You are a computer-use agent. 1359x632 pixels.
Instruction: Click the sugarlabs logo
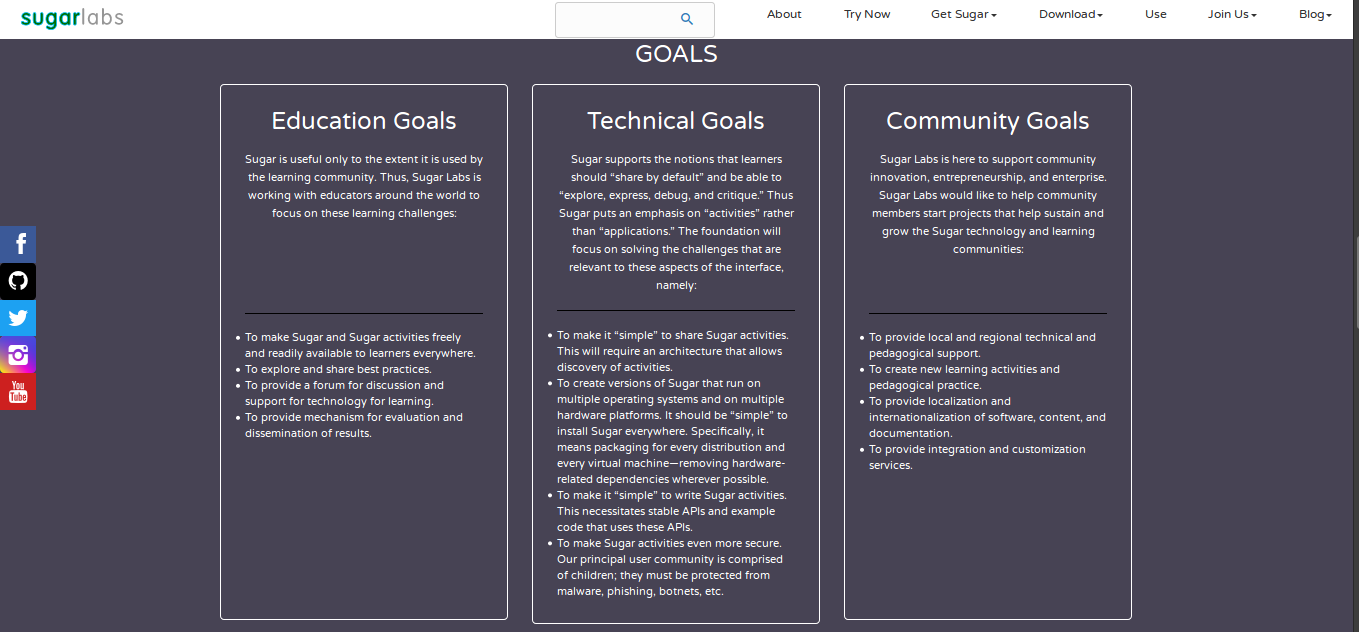(x=72, y=18)
